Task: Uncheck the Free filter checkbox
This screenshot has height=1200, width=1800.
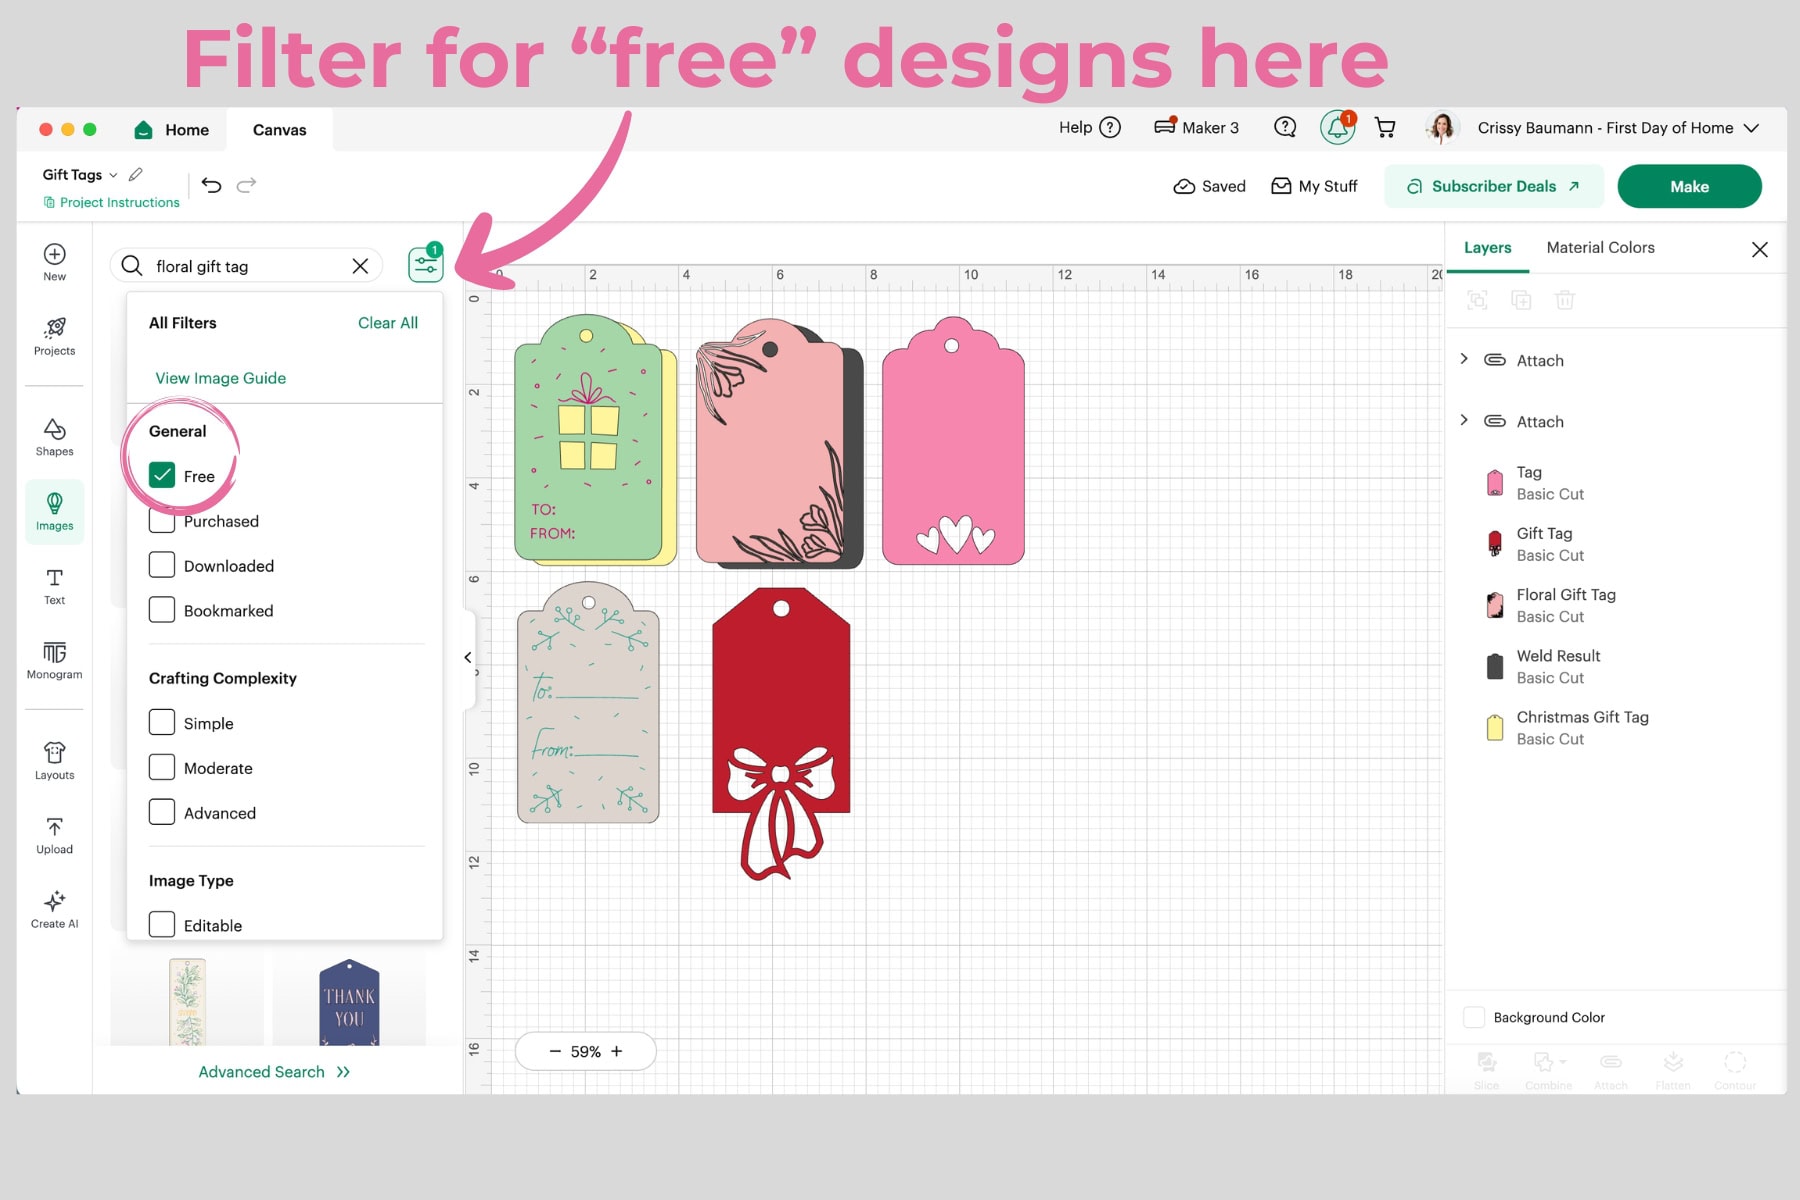Action: point(162,476)
